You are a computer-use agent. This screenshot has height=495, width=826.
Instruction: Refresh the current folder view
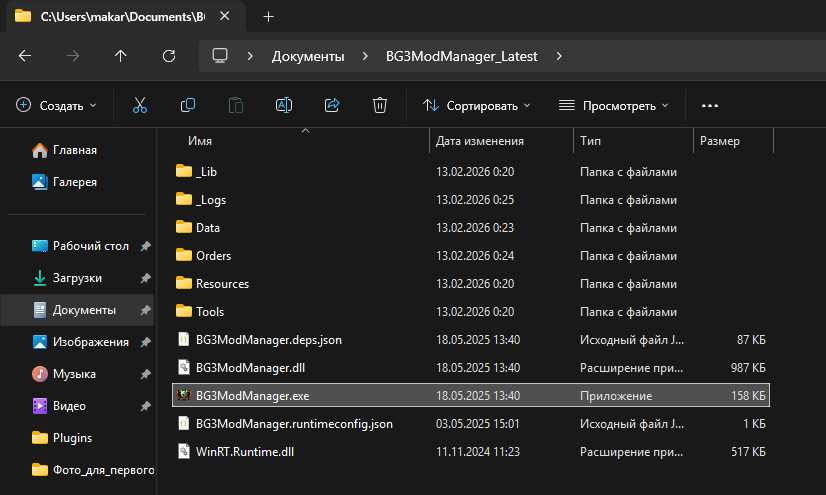point(169,56)
